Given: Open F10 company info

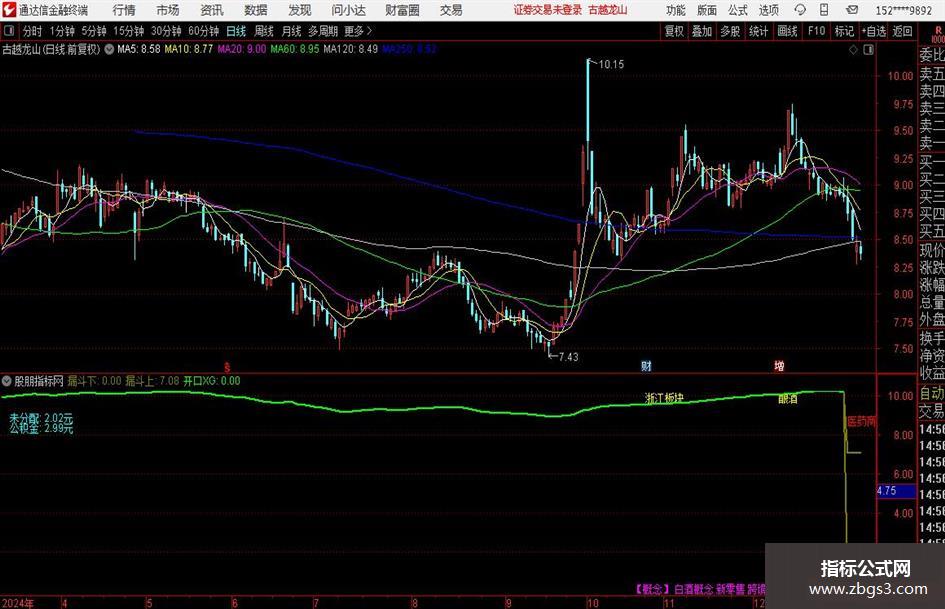Looking at the screenshot, I should (816, 31).
